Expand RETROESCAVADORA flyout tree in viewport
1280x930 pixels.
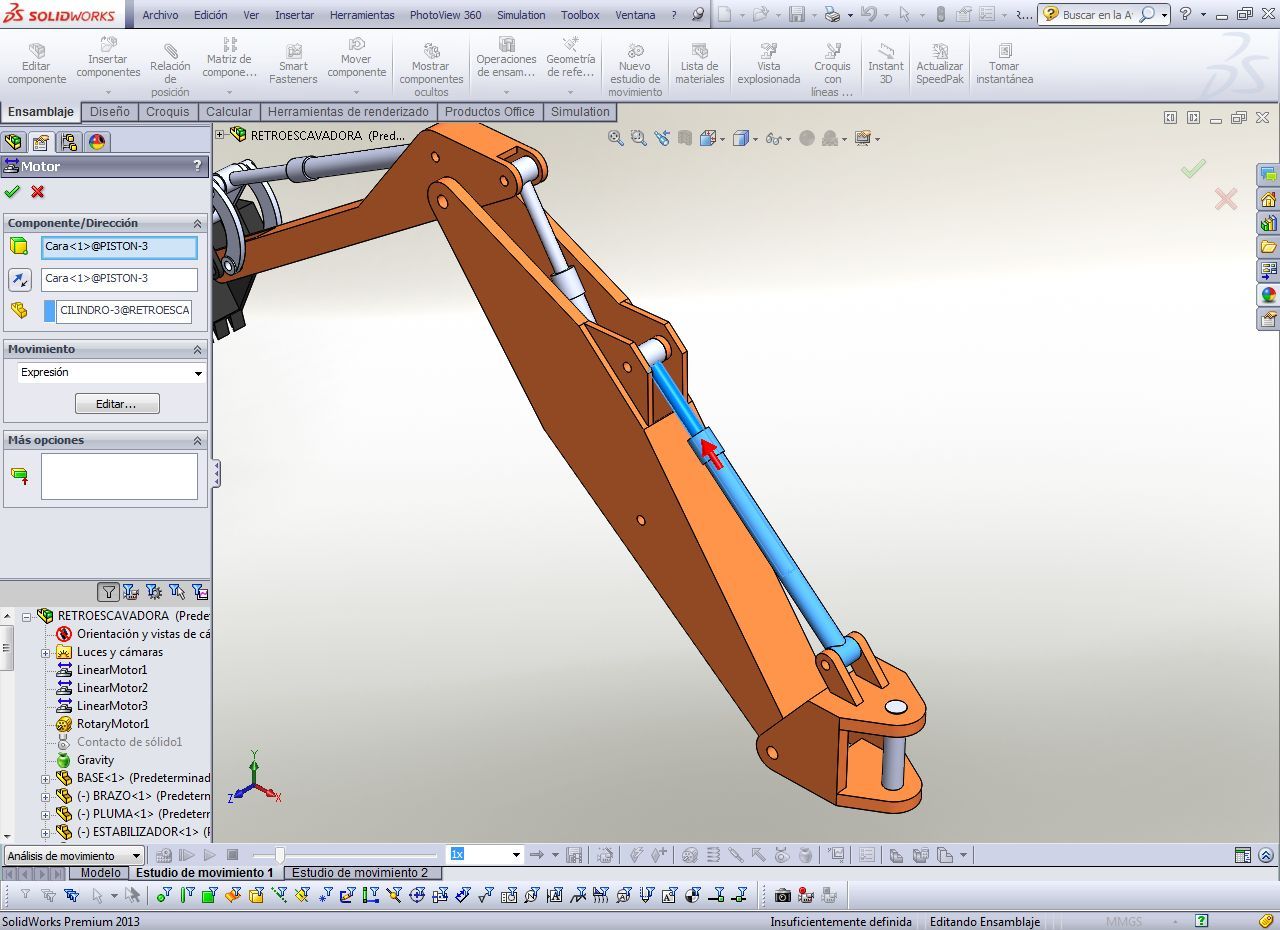220,134
